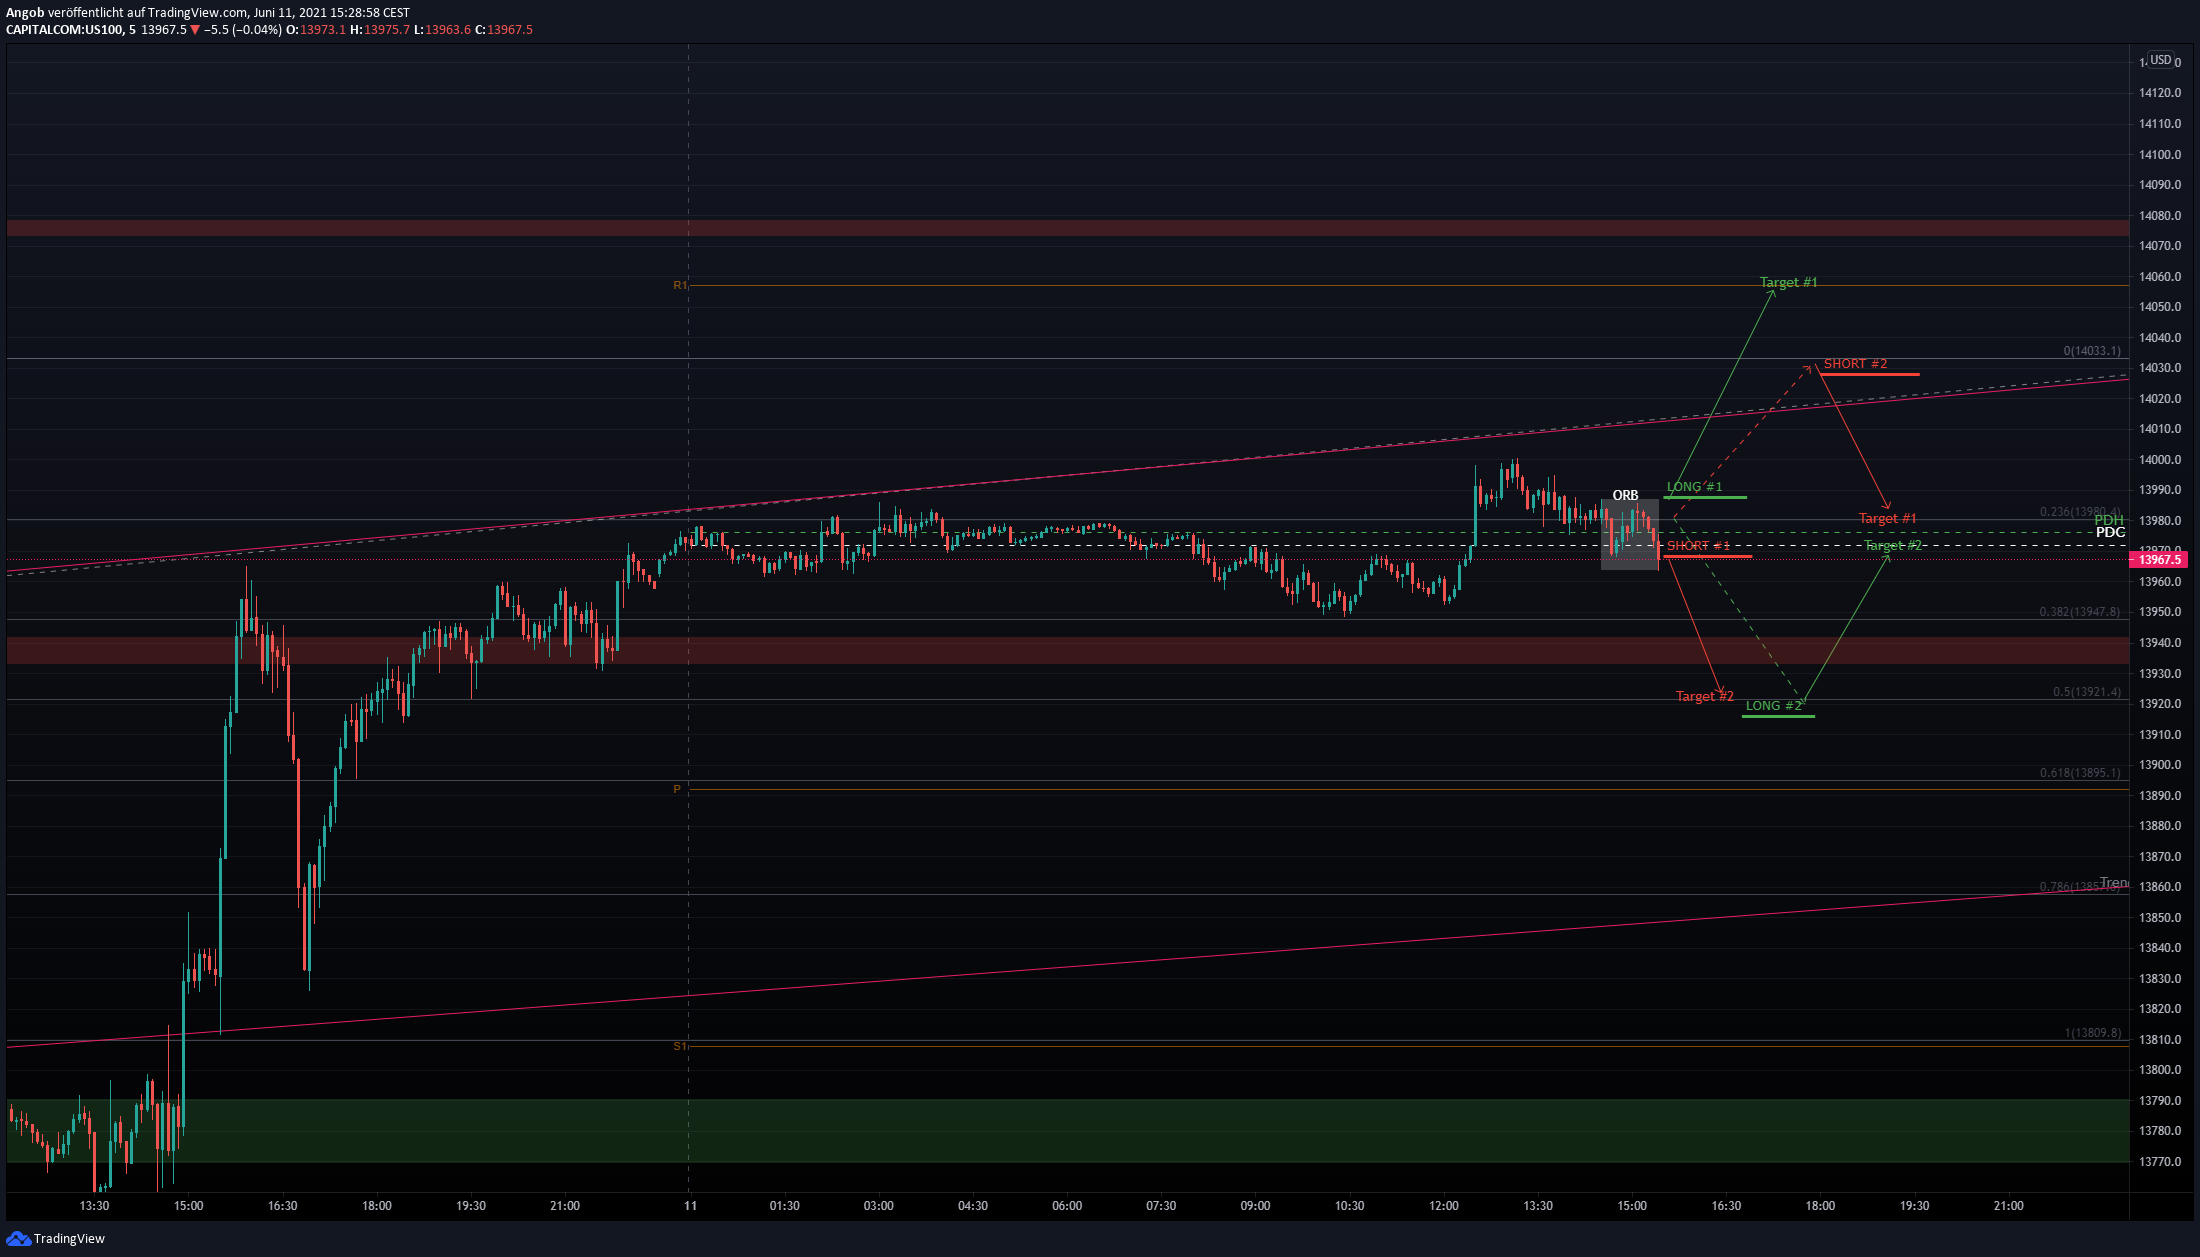The width and height of the screenshot is (2200, 1257).
Task: Click the TradingView cloud logo icon
Action: [x=18, y=1238]
